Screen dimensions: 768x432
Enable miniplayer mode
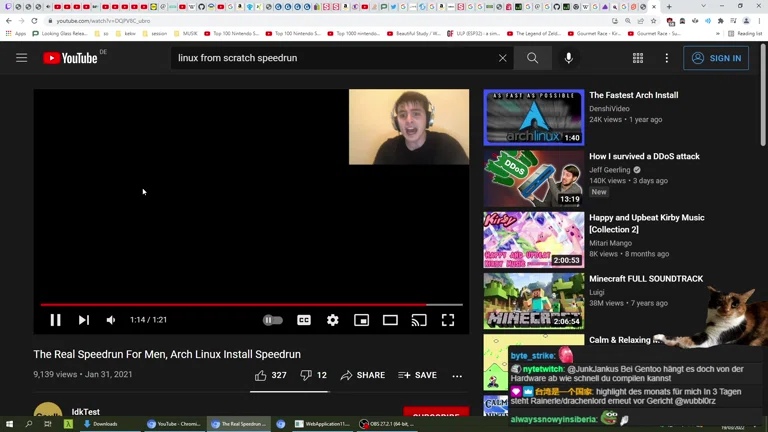pyautogui.click(x=361, y=320)
